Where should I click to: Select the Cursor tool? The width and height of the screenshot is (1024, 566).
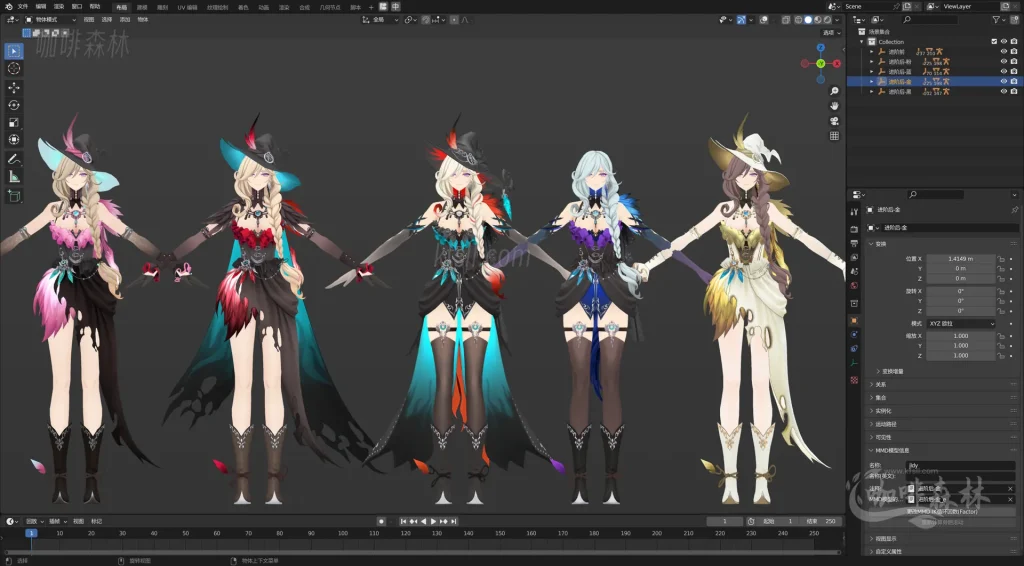coord(14,68)
